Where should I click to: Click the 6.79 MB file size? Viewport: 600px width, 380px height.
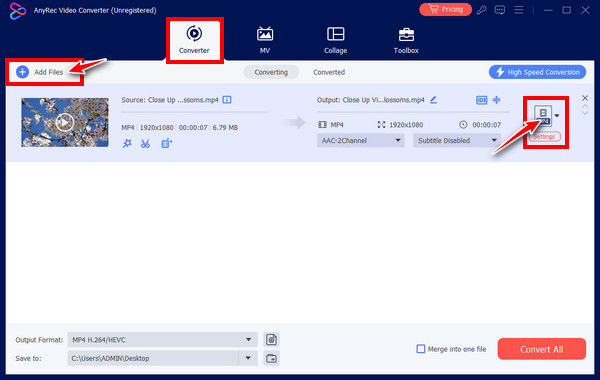(x=225, y=127)
